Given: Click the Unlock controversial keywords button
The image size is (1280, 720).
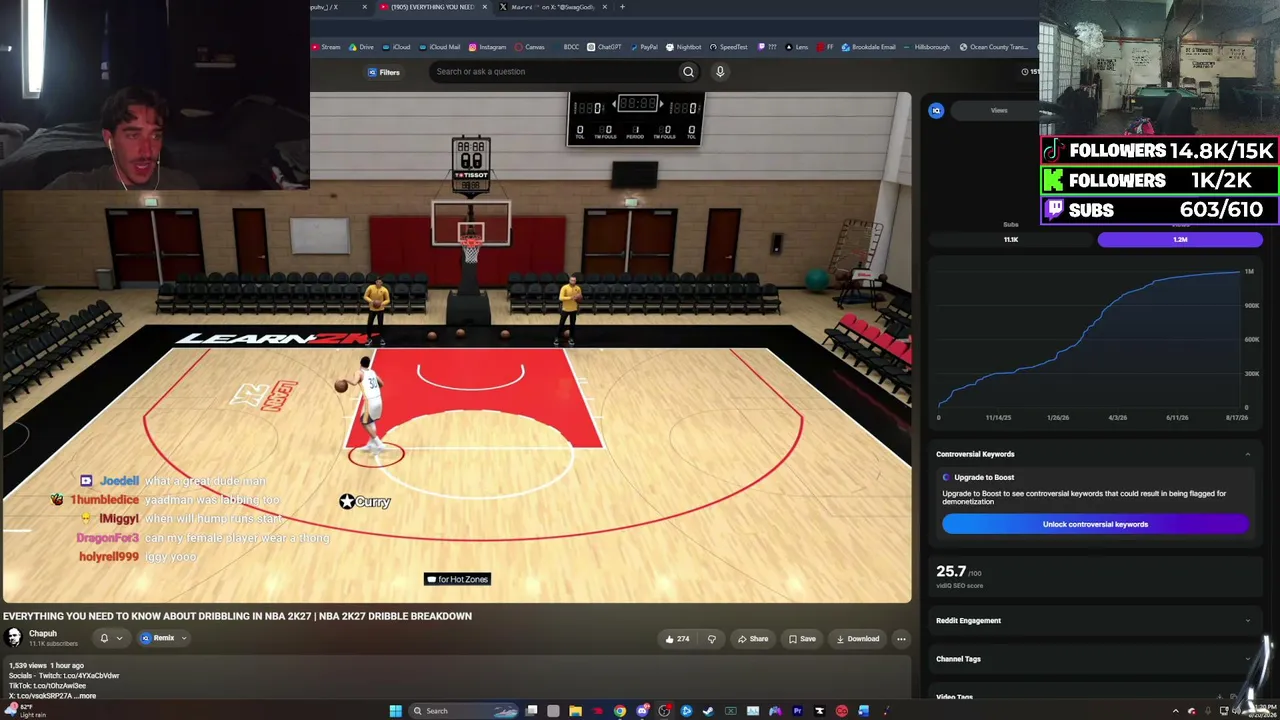Looking at the screenshot, I should pyautogui.click(x=1095, y=524).
